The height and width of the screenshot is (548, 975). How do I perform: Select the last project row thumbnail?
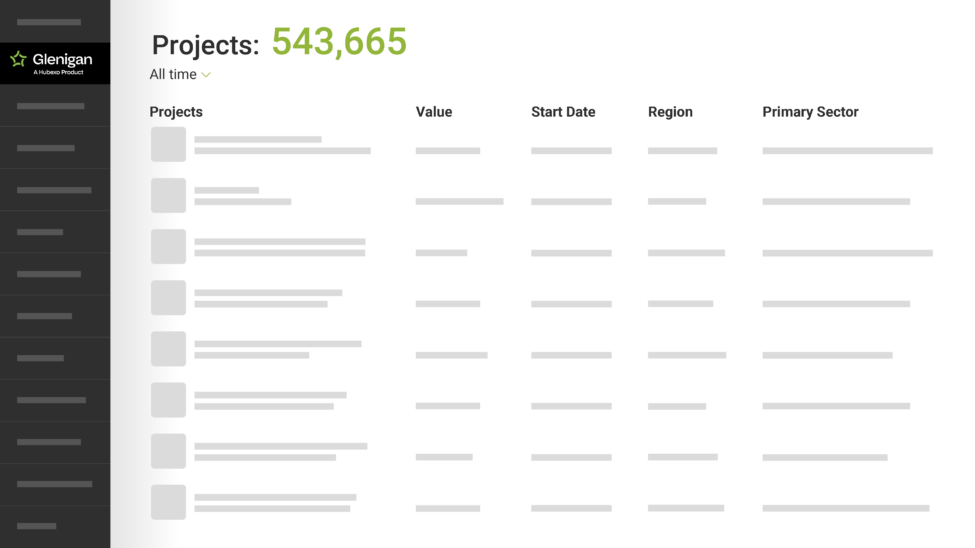click(168, 502)
